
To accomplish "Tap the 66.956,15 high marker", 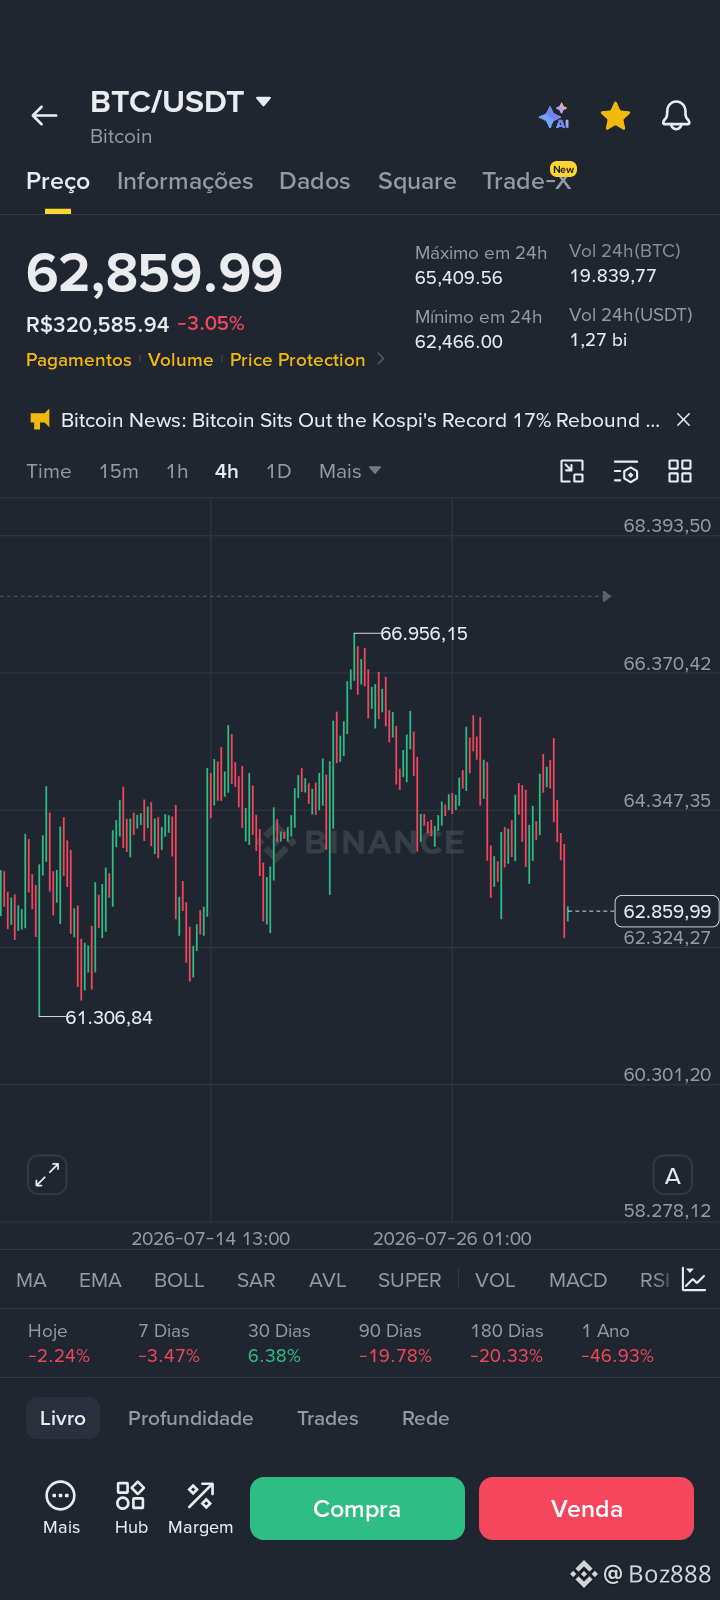I will pos(424,634).
